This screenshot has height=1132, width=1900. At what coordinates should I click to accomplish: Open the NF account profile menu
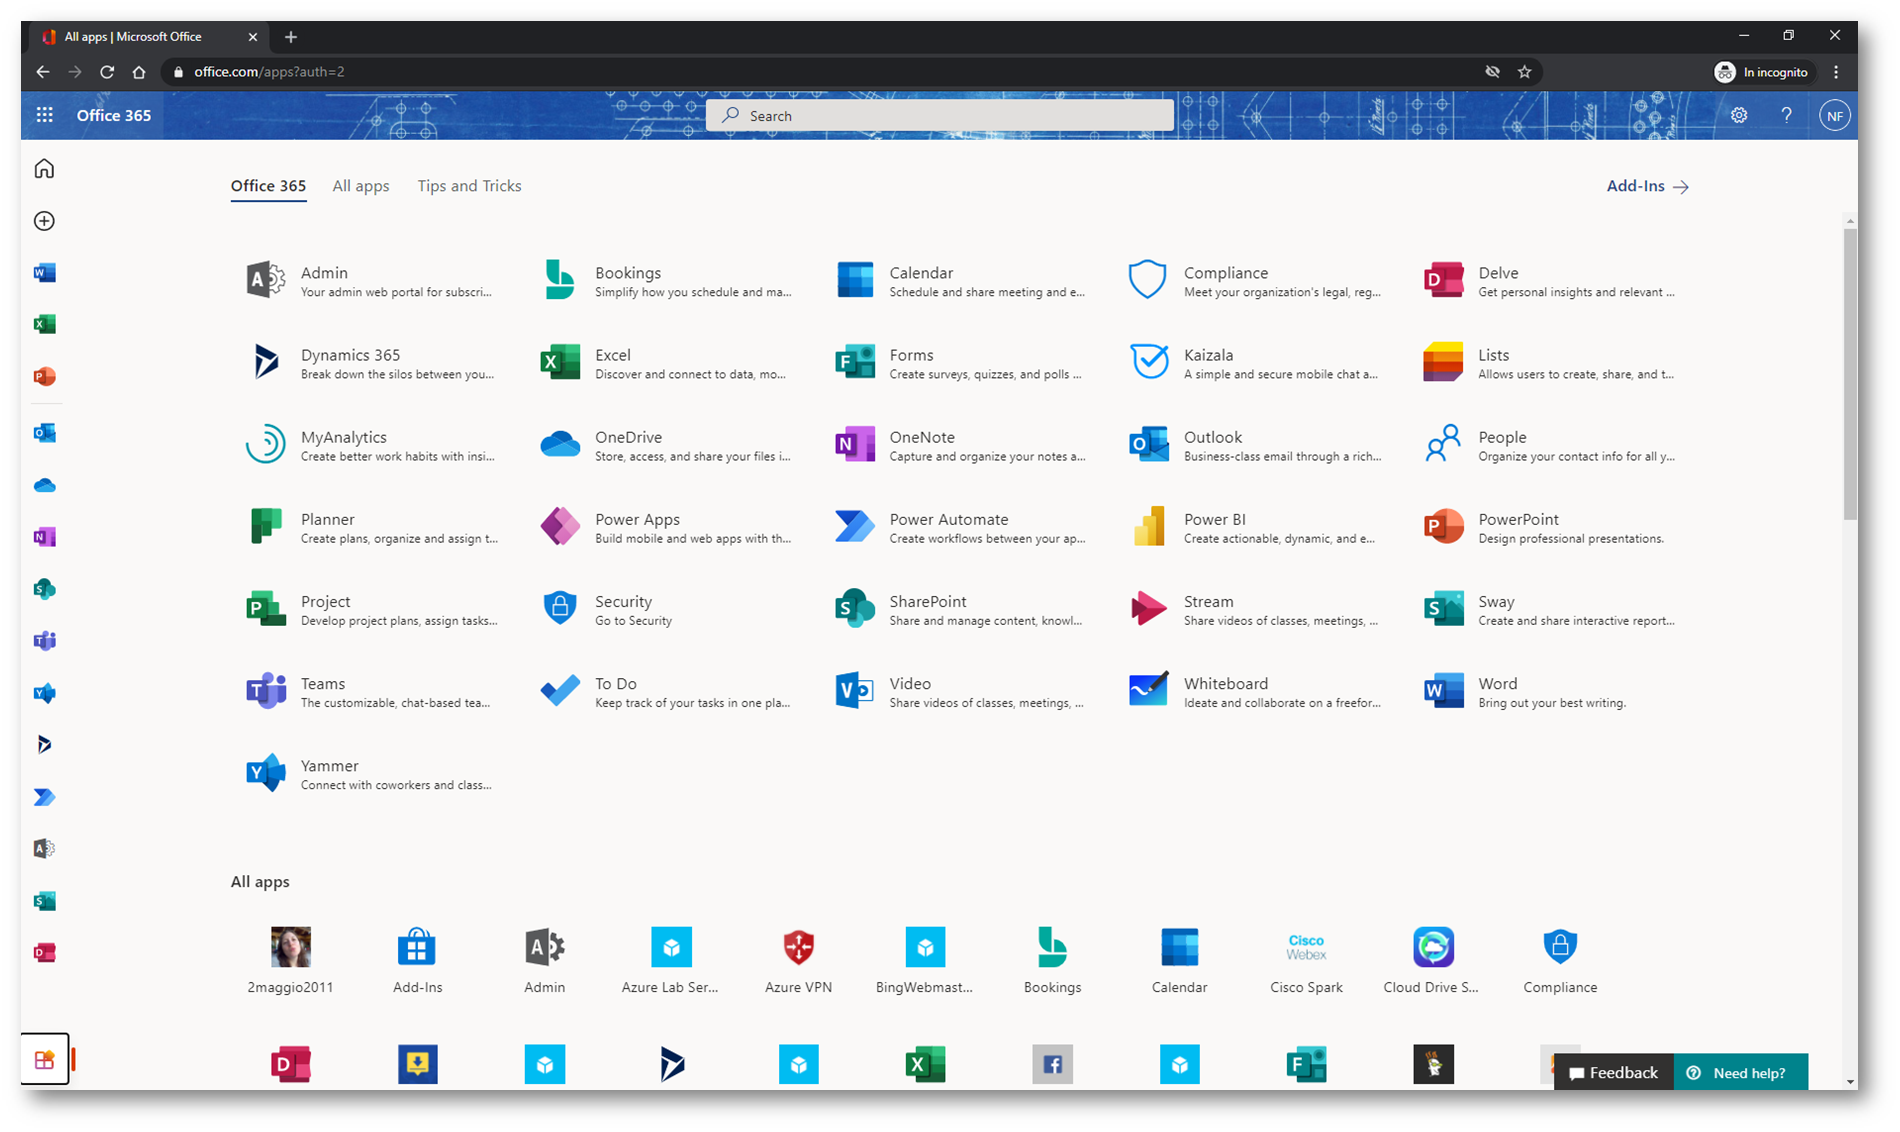(1834, 116)
